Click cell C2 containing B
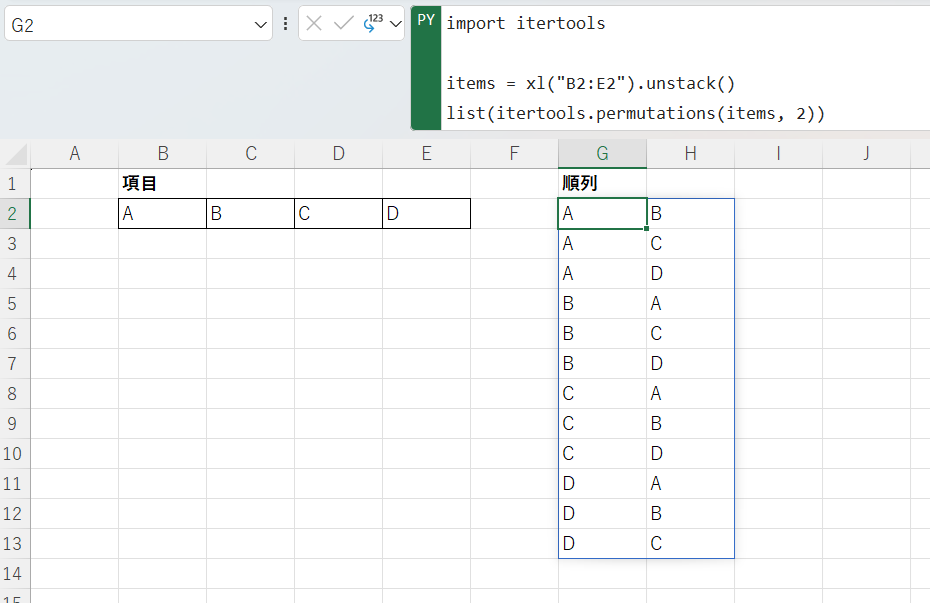Image resolution: width=930 pixels, height=603 pixels. (250, 213)
